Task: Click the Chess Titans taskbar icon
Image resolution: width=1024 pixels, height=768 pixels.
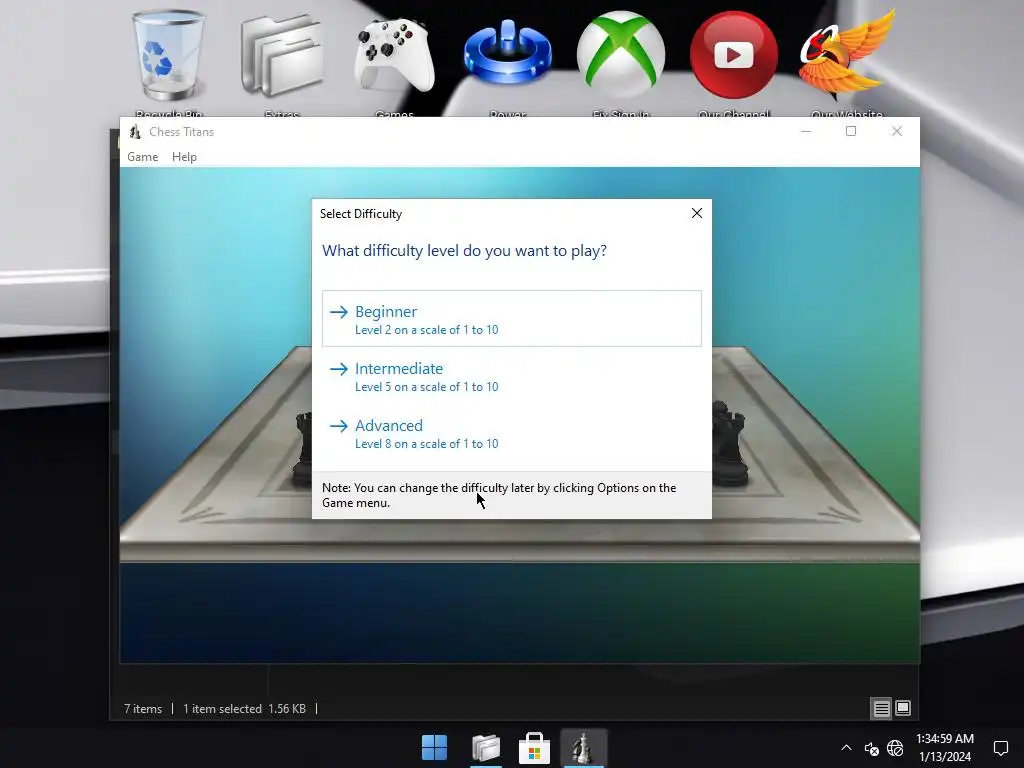Action: click(583, 748)
